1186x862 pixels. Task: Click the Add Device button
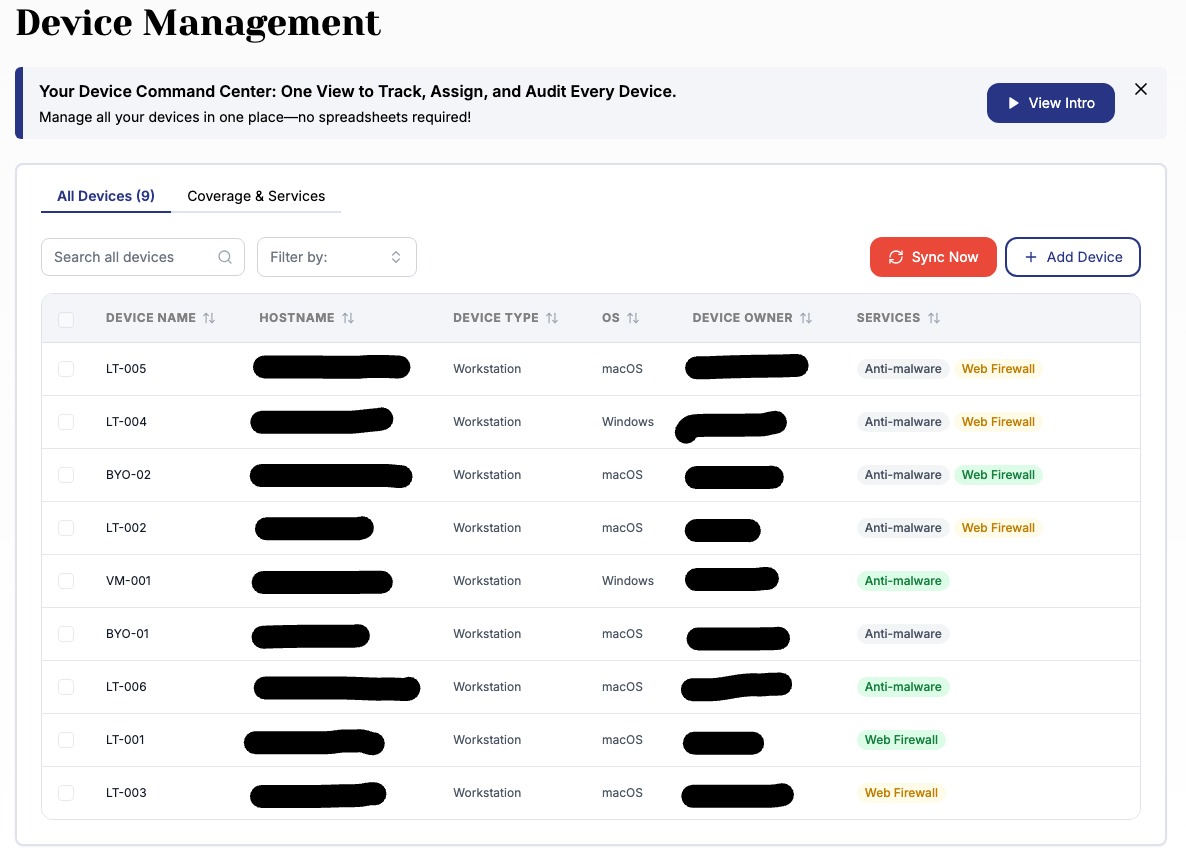(x=1072, y=257)
